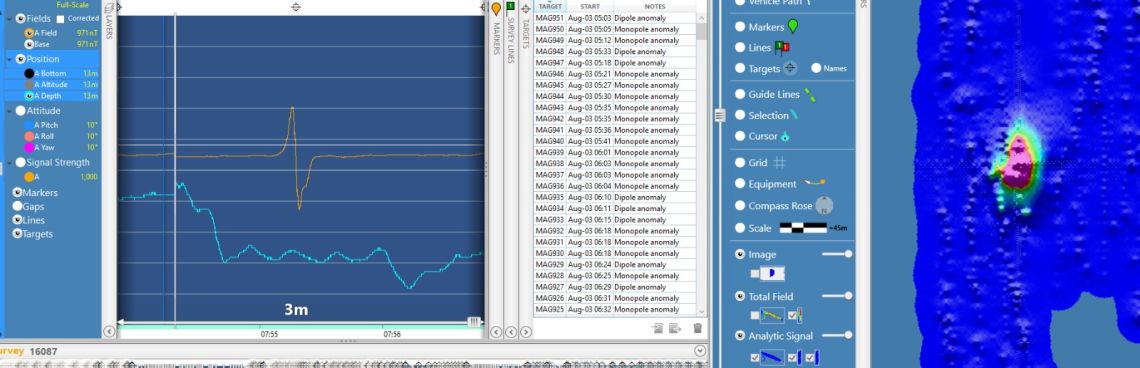Collapse the Targets side panel arrow
The width and height of the screenshot is (1140, 368).
pyautogui.click(x=525, y=332)
